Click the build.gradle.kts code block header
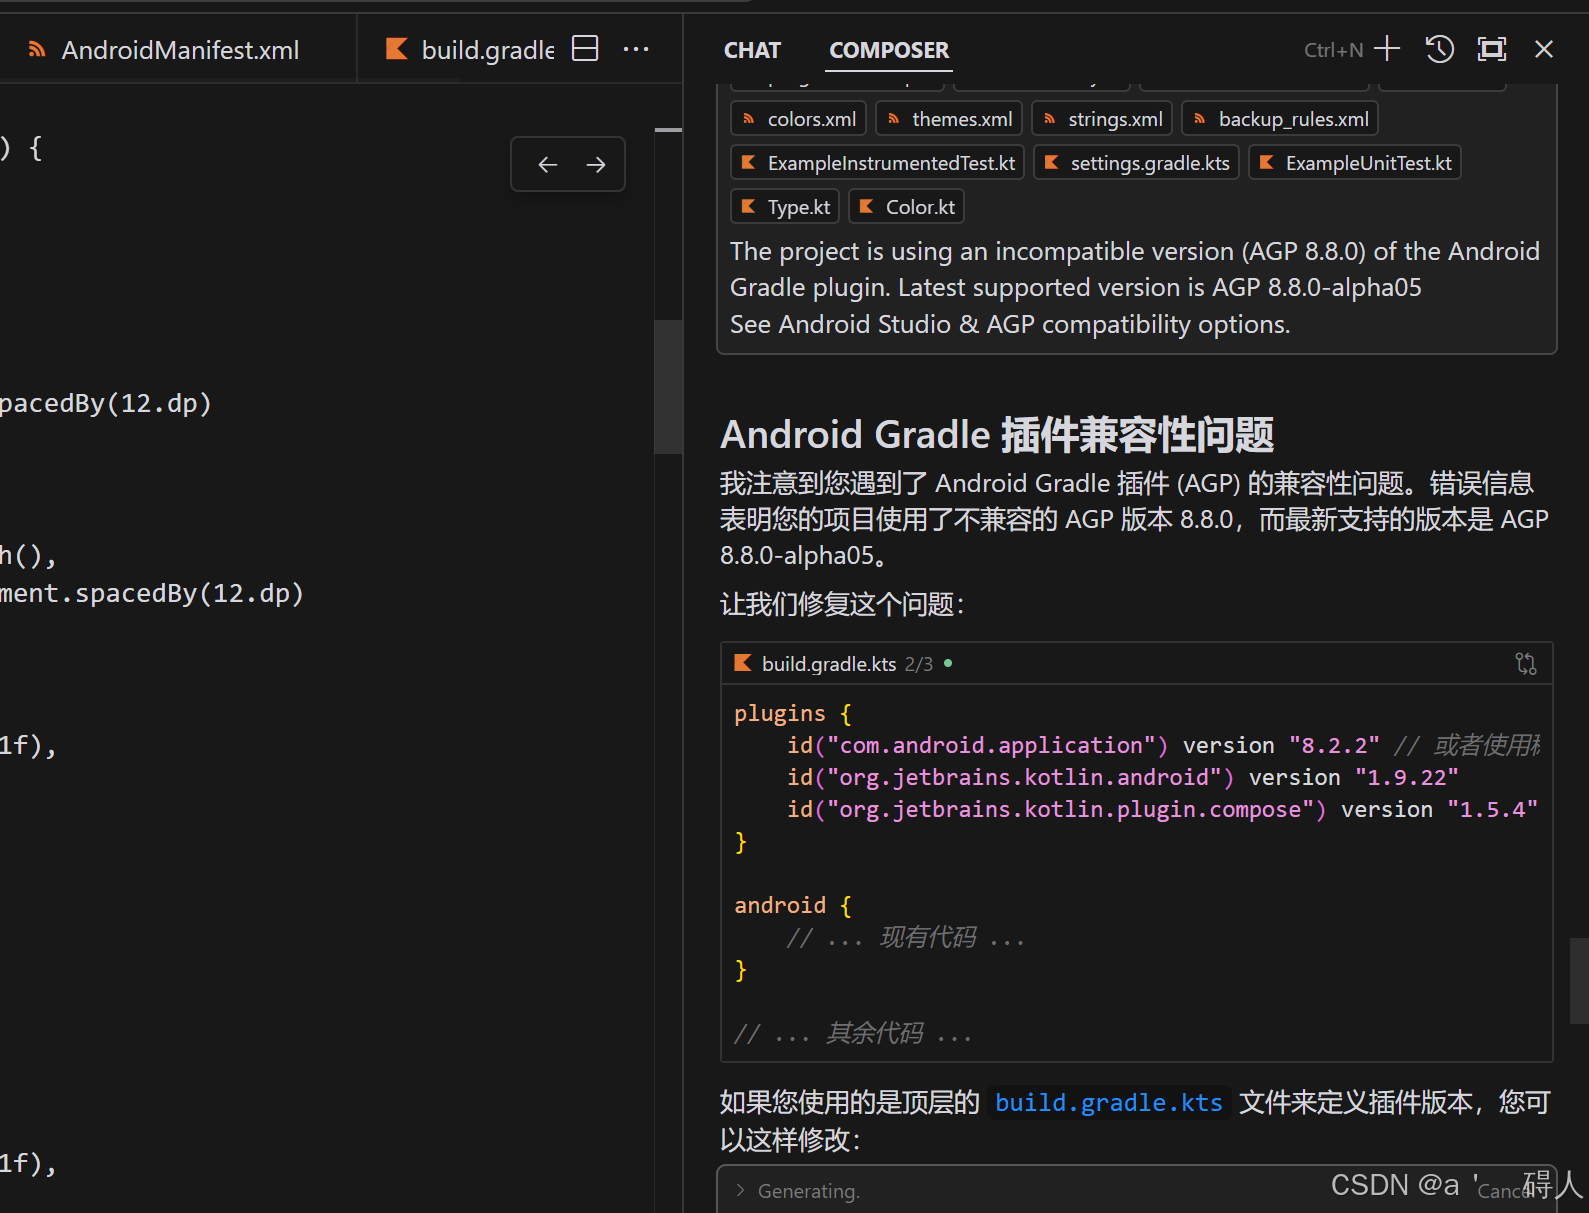This screenshot has height=1213, width=1589. [1136, 664]
